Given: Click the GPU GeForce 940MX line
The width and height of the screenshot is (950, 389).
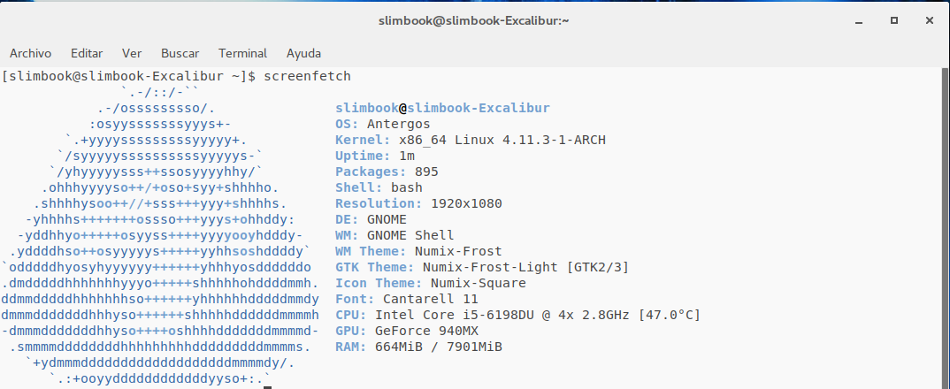Looking at the screenshot, I should tap(407, 331).
